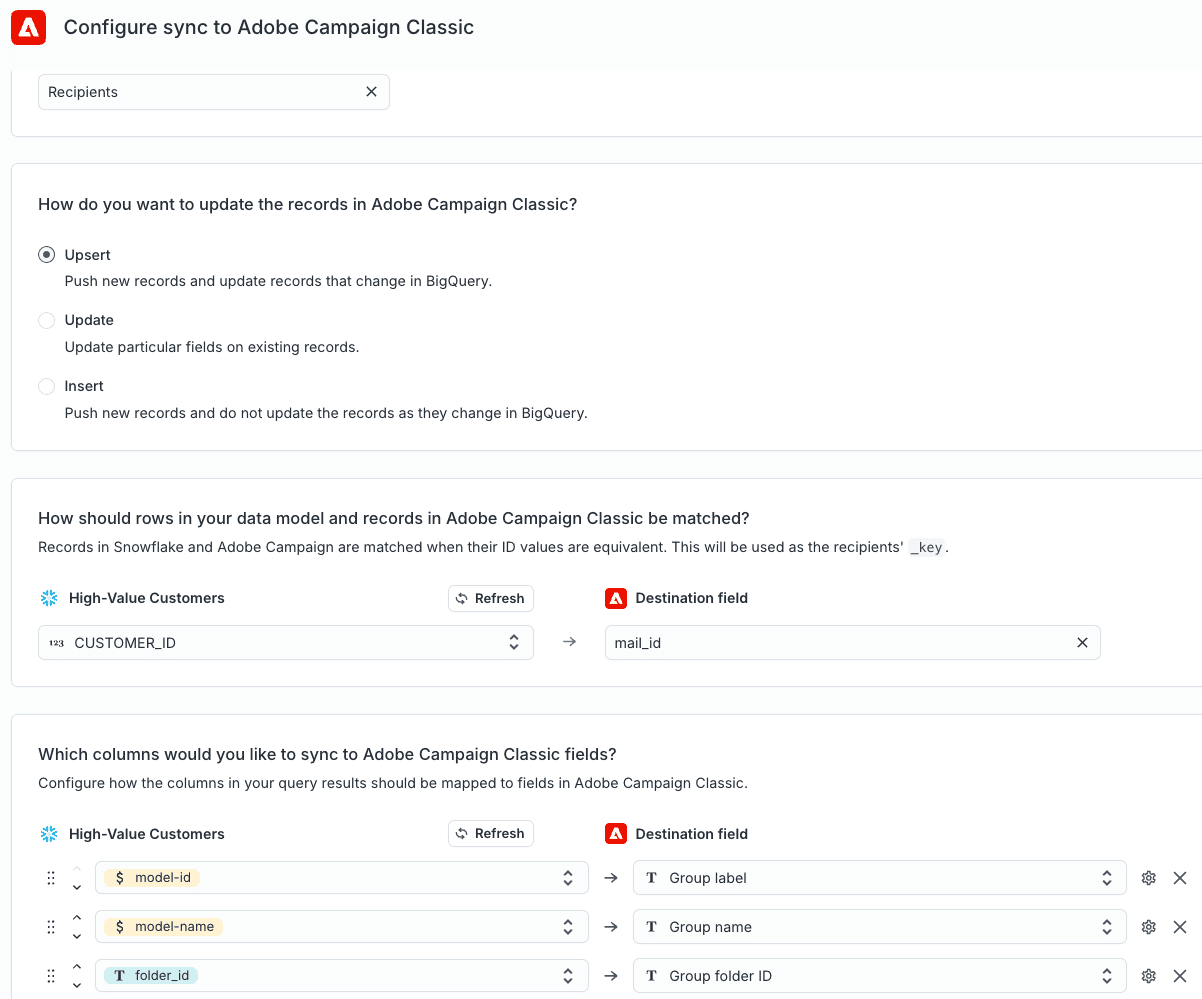Select the Insert sync mode
Viewport: 1202px width, 999px height.
click(47, 386)
